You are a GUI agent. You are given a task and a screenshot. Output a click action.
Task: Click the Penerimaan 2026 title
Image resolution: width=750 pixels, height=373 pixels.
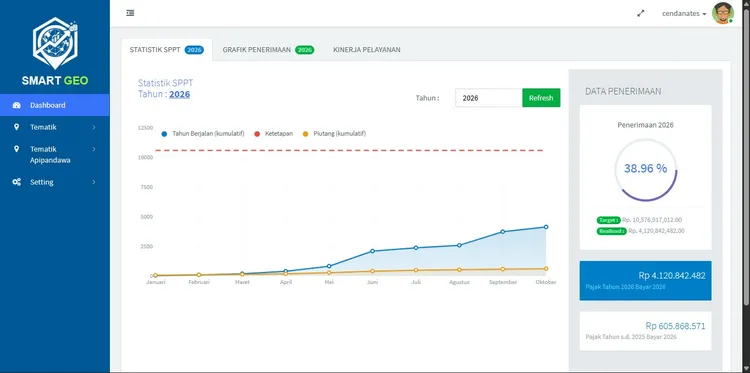tap(645, 125)
